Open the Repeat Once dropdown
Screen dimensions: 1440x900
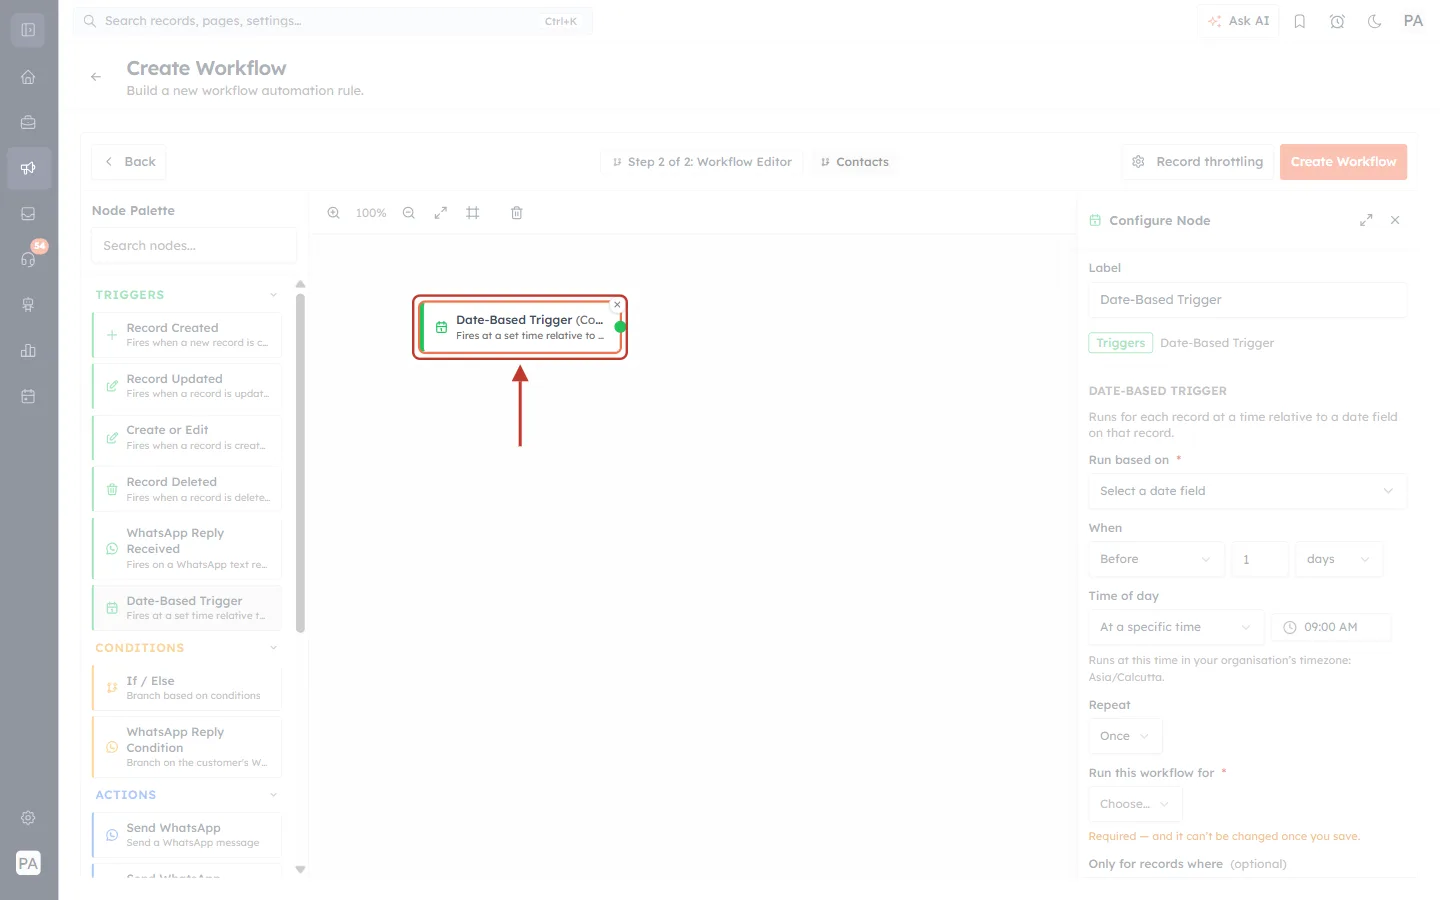click(1125, 736)
